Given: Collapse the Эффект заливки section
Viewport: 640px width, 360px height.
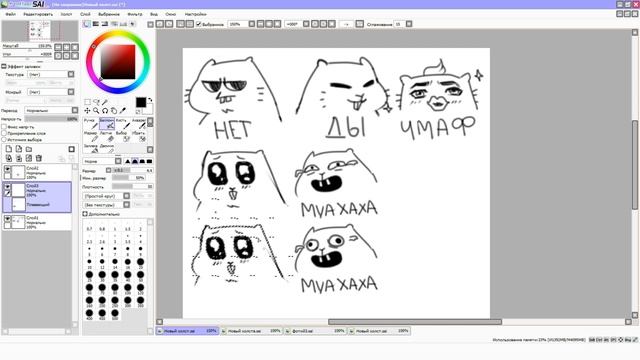Looking at the screenshot, I should (x=4, y=66).
